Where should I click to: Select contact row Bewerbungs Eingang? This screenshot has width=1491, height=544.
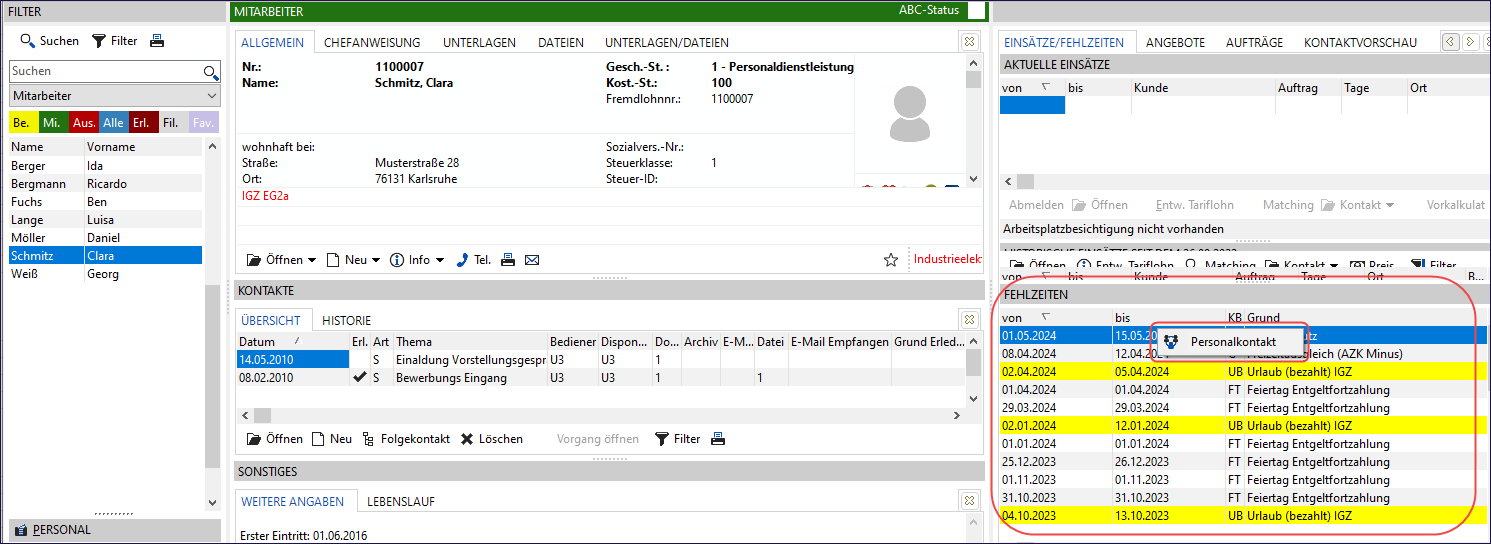601,378
